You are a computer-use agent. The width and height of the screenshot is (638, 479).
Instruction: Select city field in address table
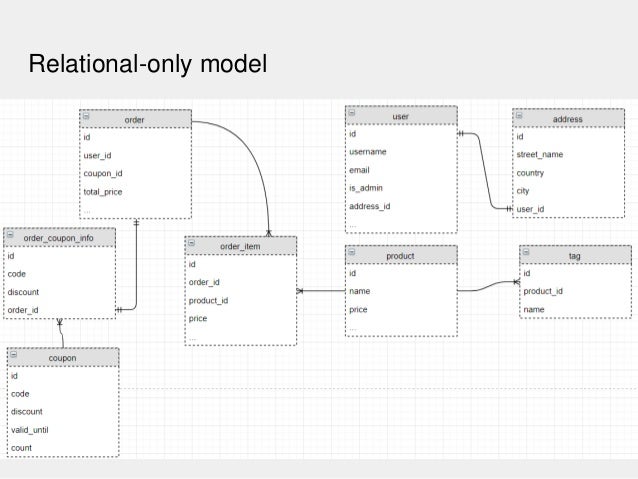click(568, 191)
